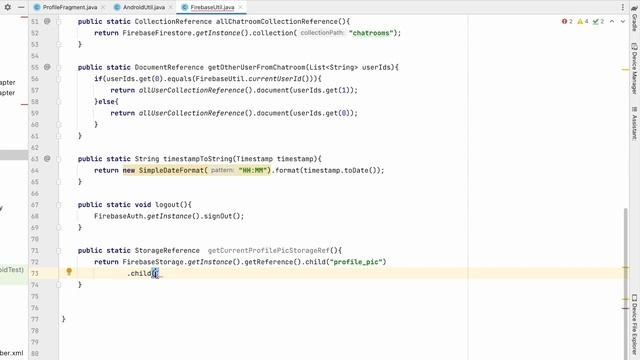Click line number 77 in gutter
The image size is (640, 360).
click(35, 319)
